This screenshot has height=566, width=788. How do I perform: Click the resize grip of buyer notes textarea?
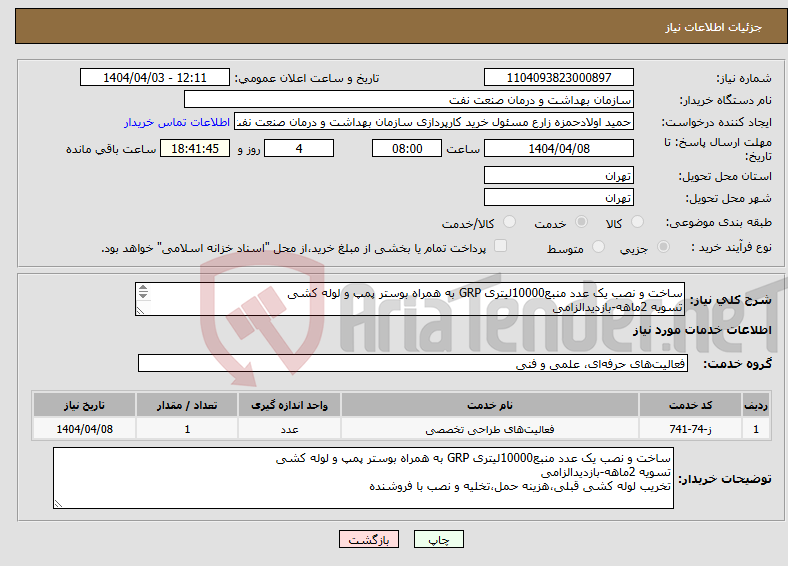click(x=58, y=504)
